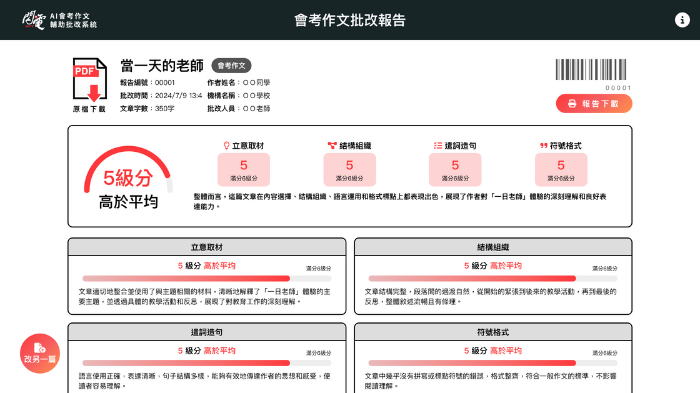Click the 立意取材 lightbulb icon
Screen dimensions: 700x393
pos(226,146)
